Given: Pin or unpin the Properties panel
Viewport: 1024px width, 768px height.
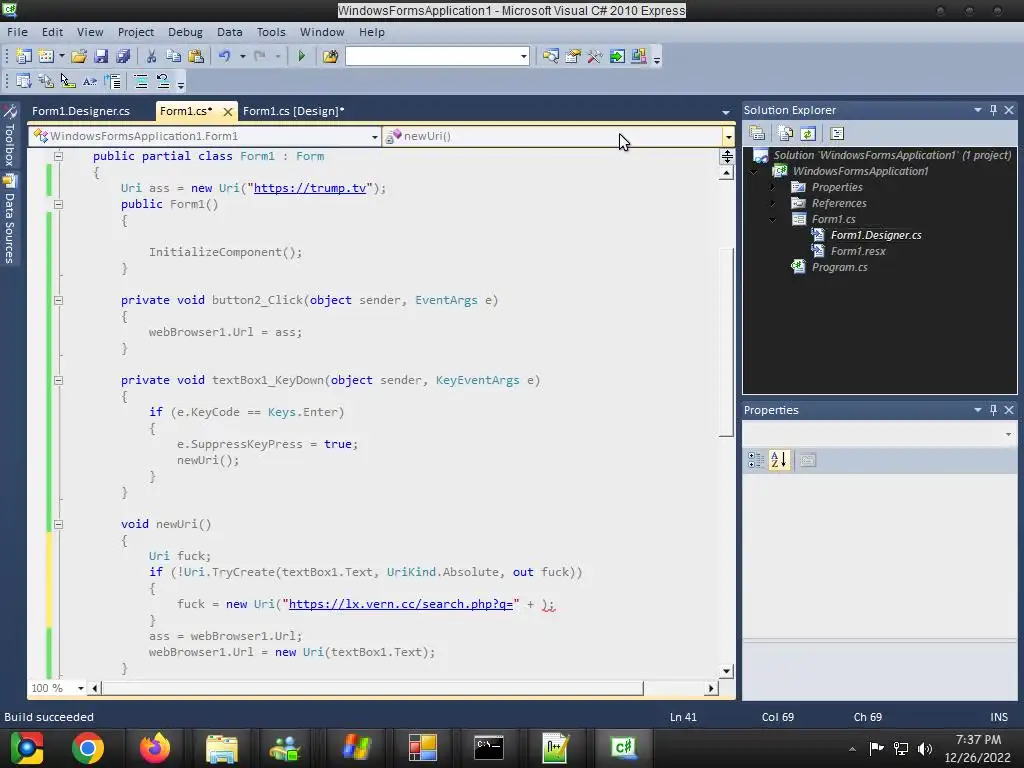Looking at the screenshot, I should tap(993, 409).
